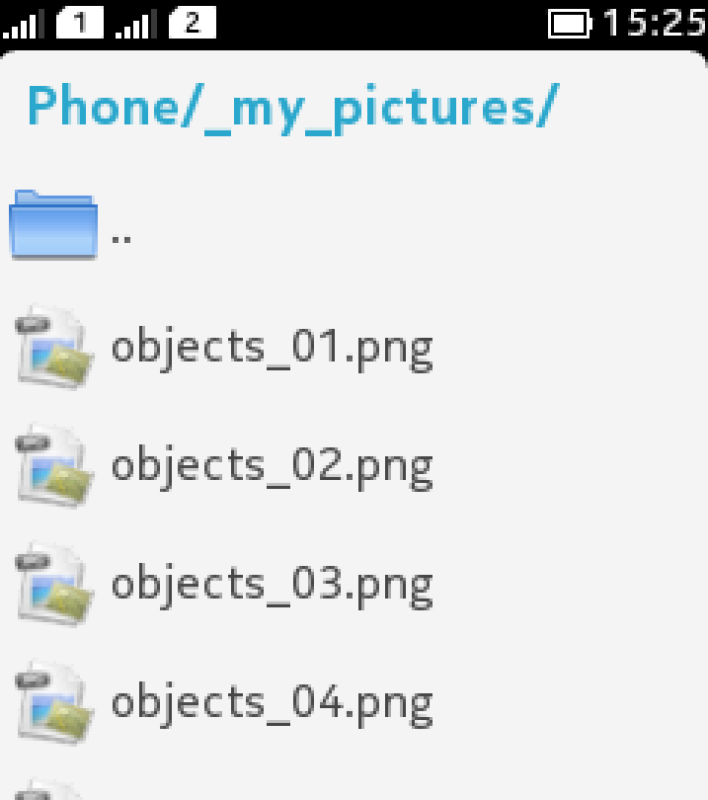Tap the SIM card 1 badge

click(80, 22)
